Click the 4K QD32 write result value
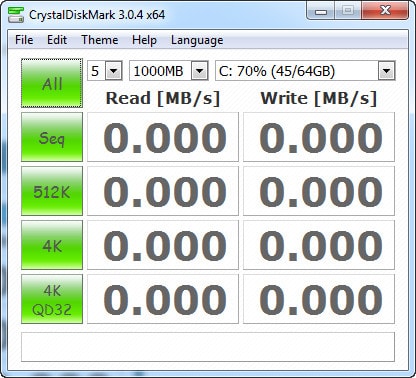This screenshot has width=416, height=378. click(x=319, y=299)
